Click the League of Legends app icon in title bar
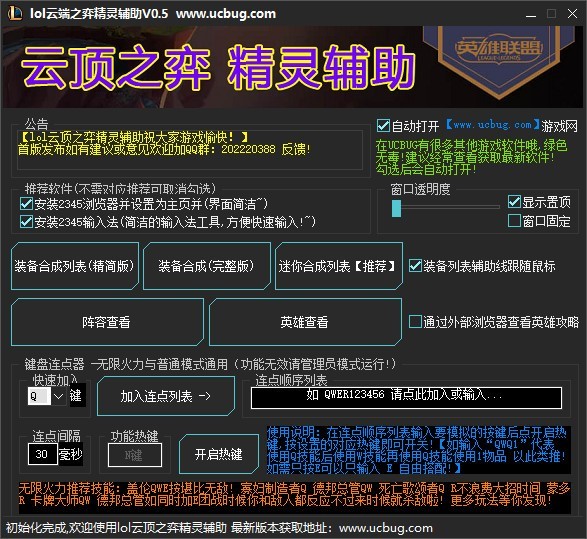This screenshot has height=539, width=587. pos(15,13)
